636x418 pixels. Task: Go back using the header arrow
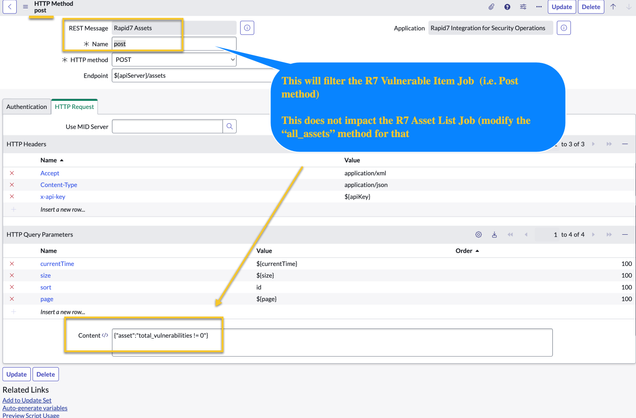(x=9, y=7)
